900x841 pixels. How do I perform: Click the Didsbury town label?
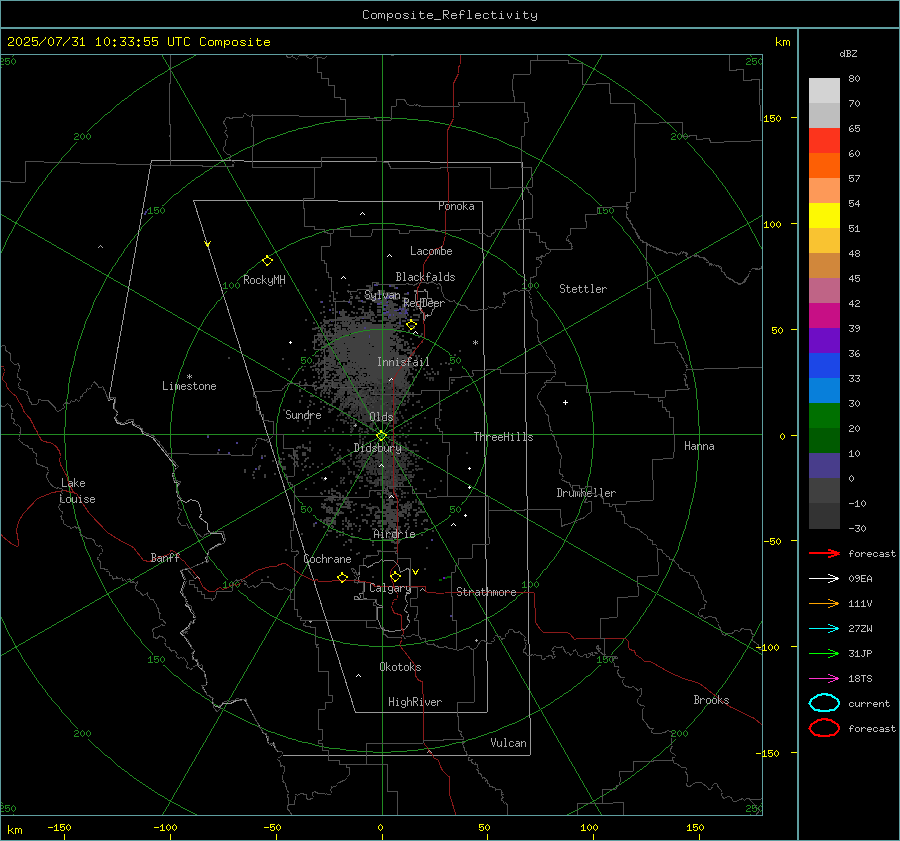(x=377, y=448)
